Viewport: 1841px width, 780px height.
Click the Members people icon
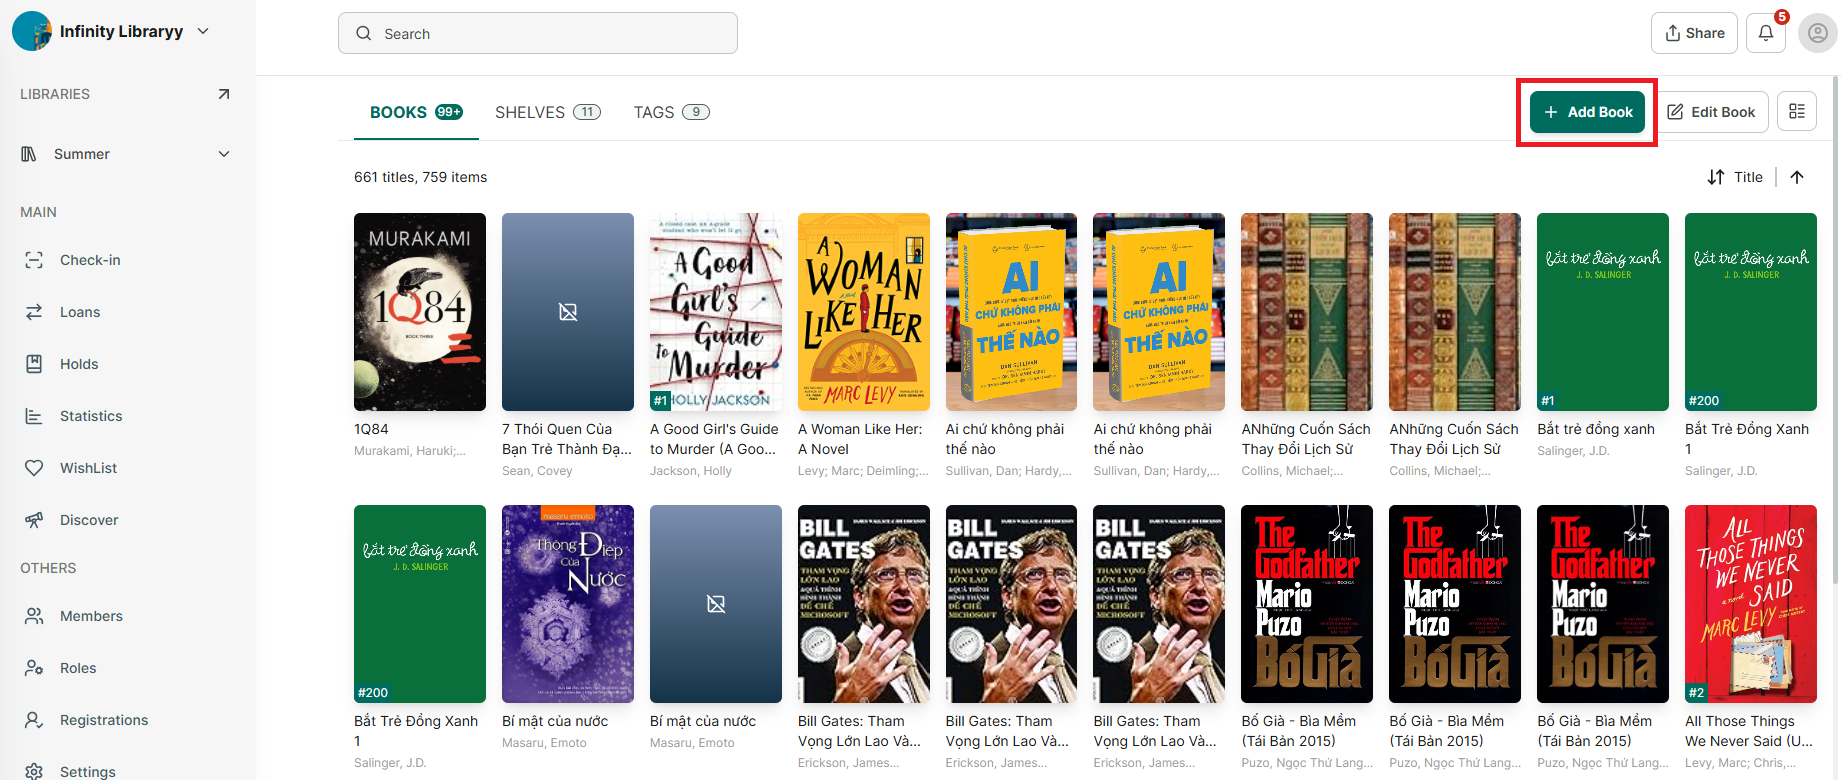pos(34,616)
